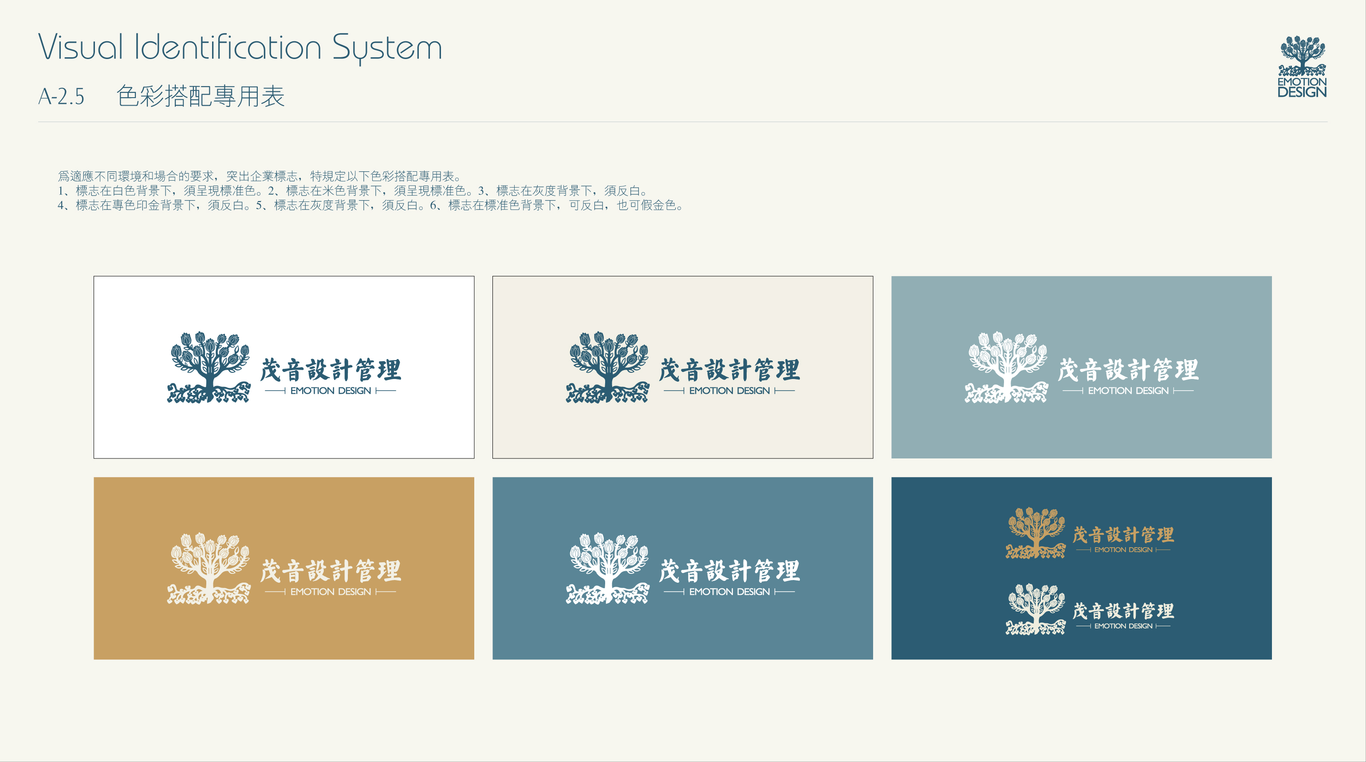
Task: Click the 'Visual Identification System' heading
Action: pos(240,47)
